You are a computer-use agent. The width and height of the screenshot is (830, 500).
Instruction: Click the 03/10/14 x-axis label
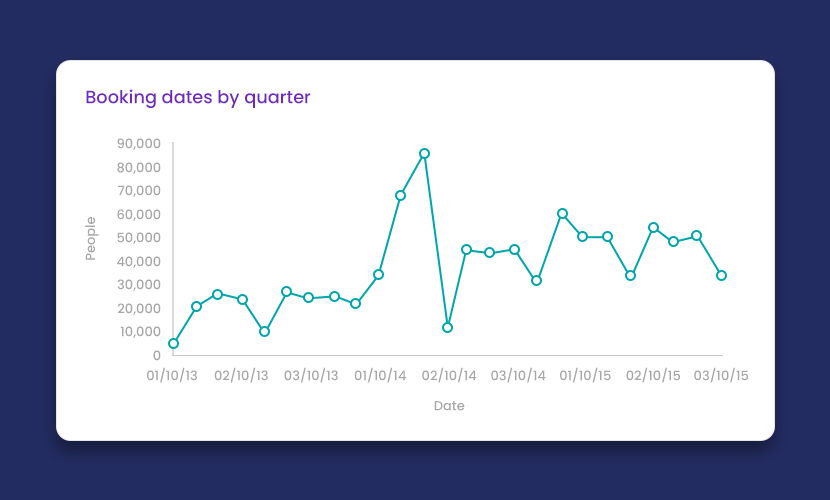[x=518, y=376]
